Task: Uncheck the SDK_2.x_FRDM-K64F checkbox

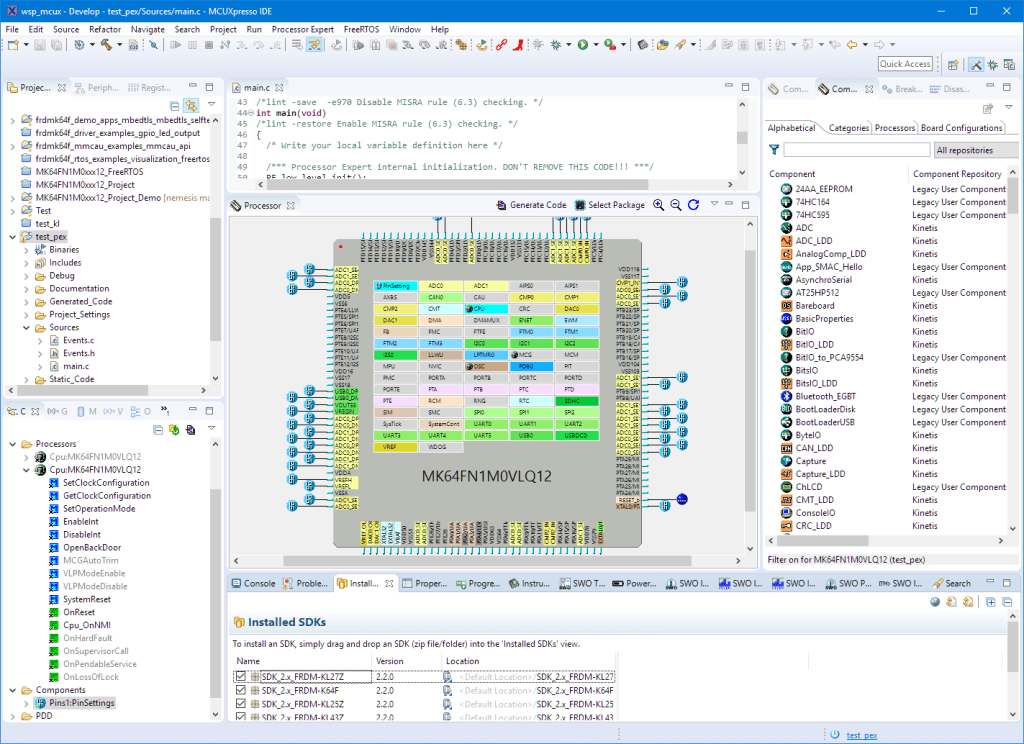Action: point(240,690)
